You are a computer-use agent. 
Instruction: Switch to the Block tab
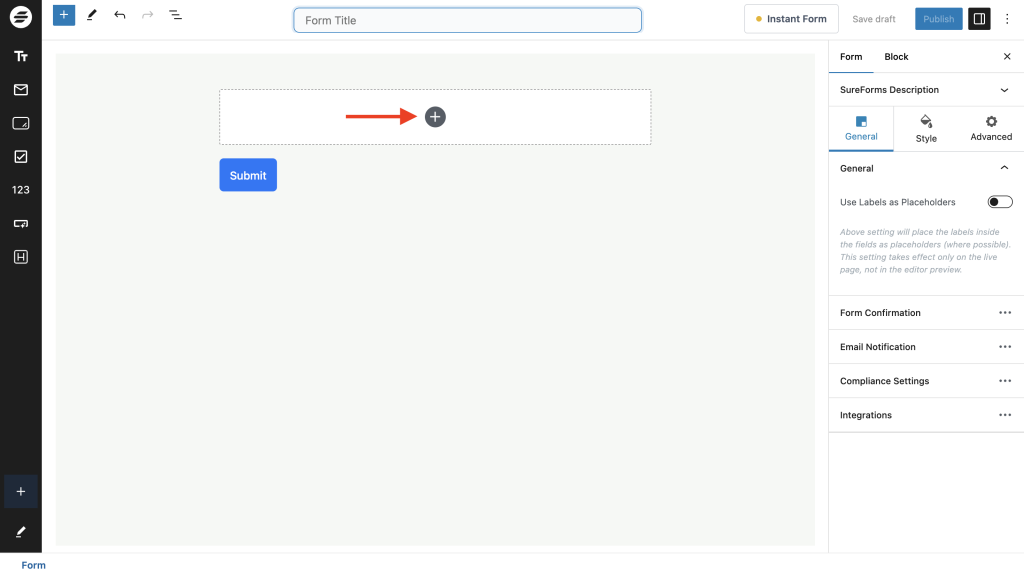click(x=896, y=57)
